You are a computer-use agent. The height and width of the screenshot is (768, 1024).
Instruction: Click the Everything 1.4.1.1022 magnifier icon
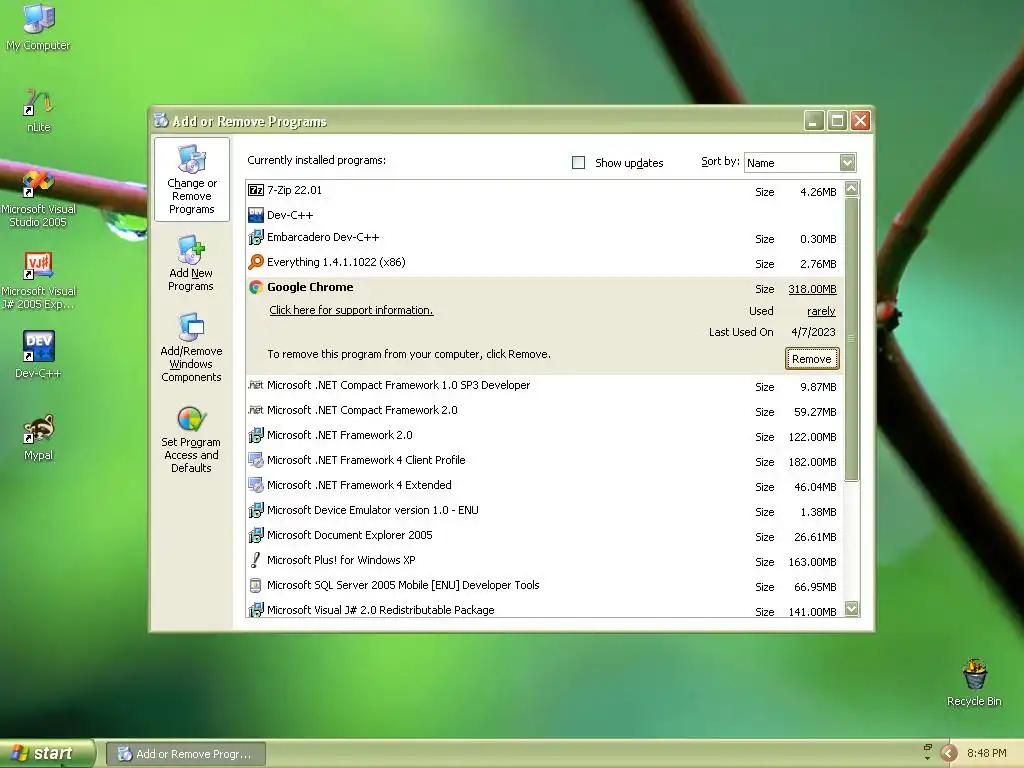(x=256, y=263)
